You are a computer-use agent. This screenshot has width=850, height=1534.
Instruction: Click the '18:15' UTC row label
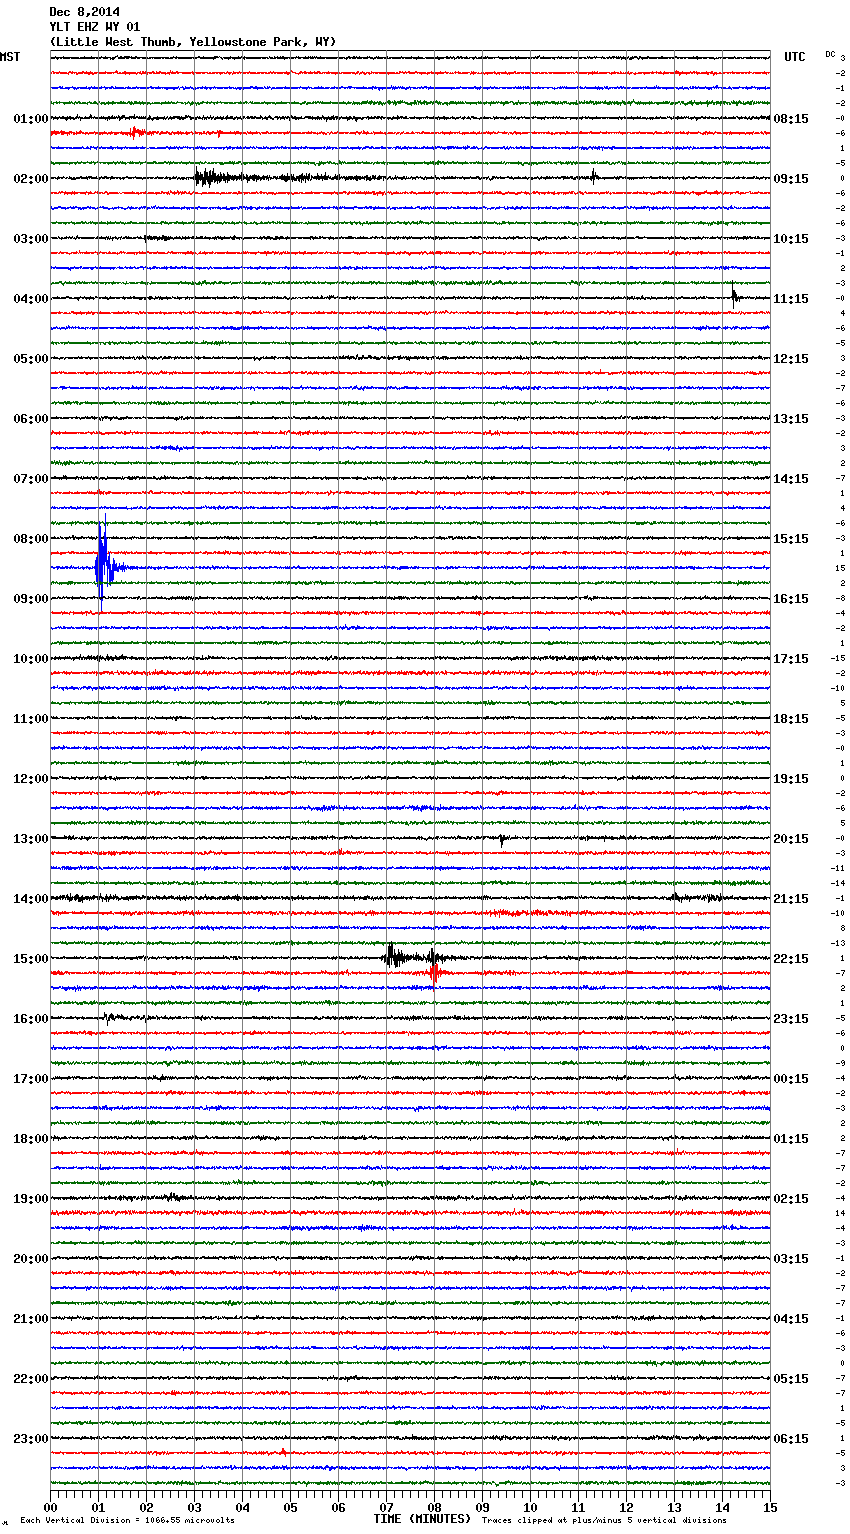791,719
